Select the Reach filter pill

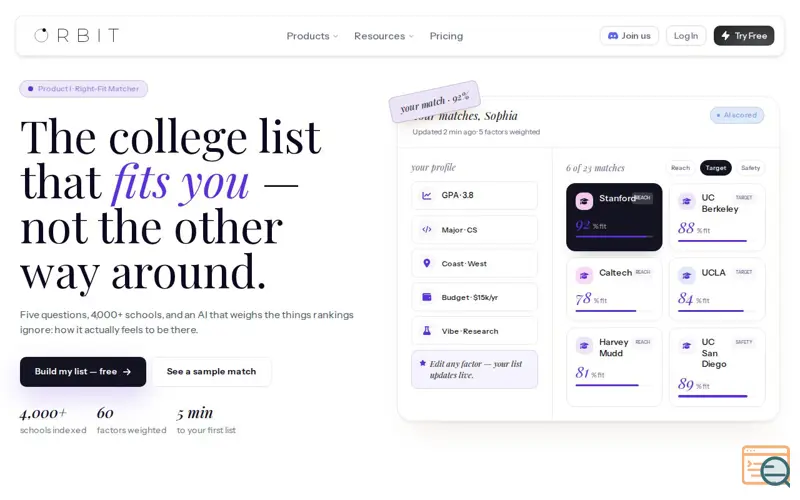680,168
